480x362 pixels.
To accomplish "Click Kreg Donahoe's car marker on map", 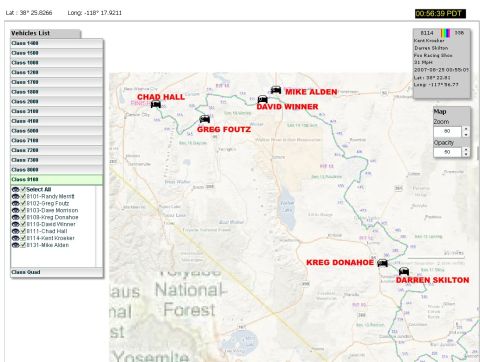I will 383,263.
